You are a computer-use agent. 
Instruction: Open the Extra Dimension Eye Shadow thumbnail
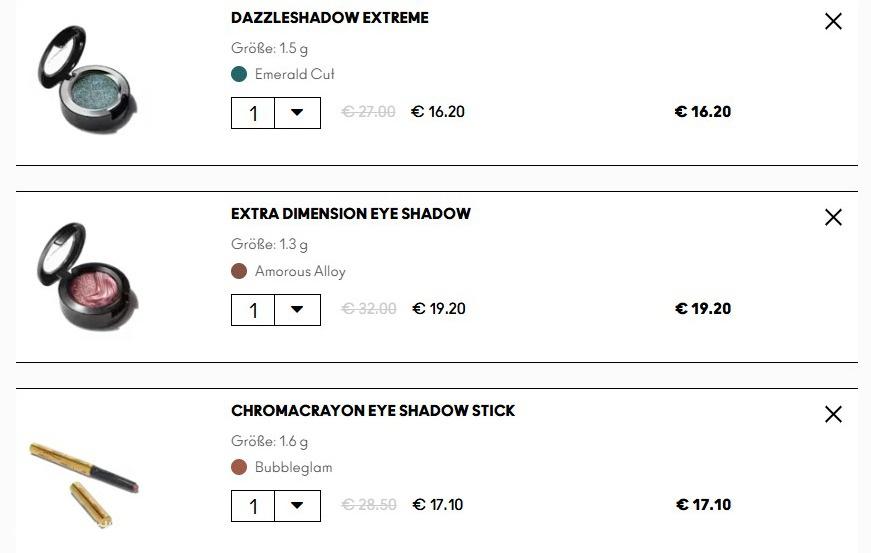(x=87, y=276)
